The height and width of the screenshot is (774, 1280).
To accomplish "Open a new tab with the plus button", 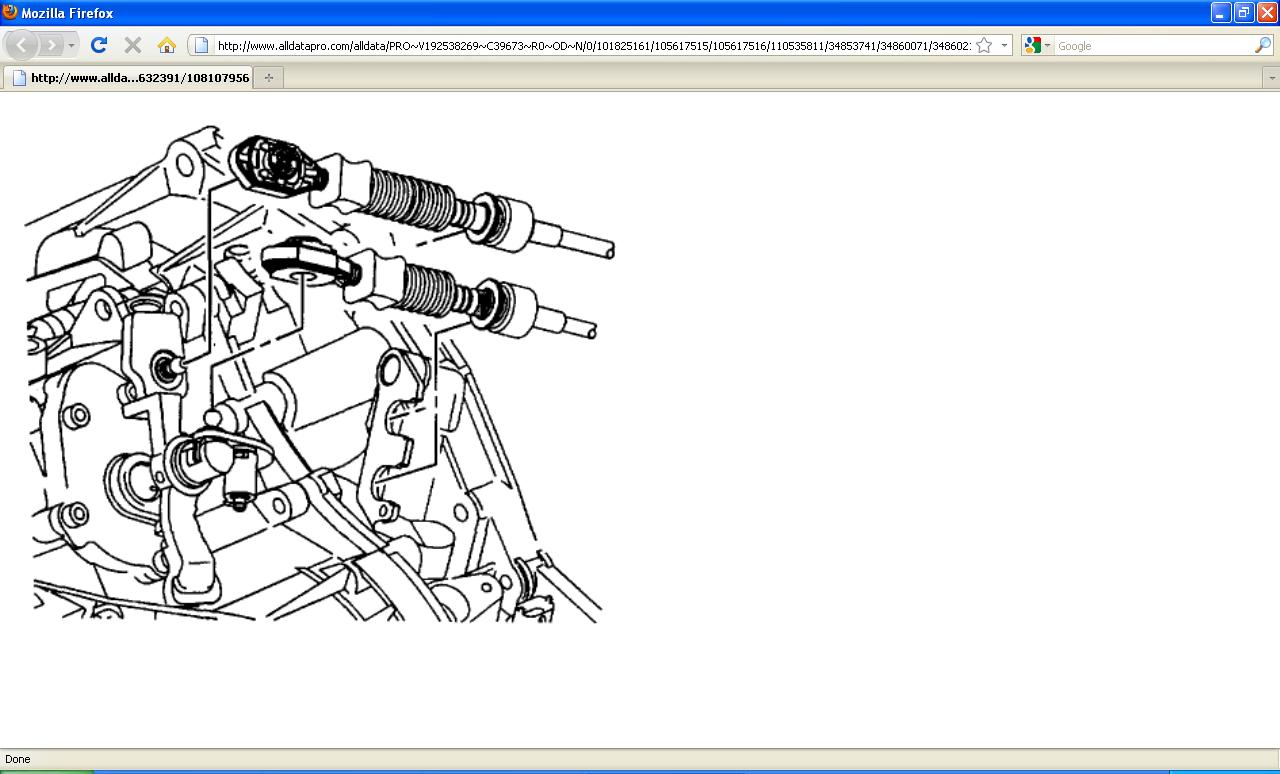I will pyautogui.click(x=269, y=77).
